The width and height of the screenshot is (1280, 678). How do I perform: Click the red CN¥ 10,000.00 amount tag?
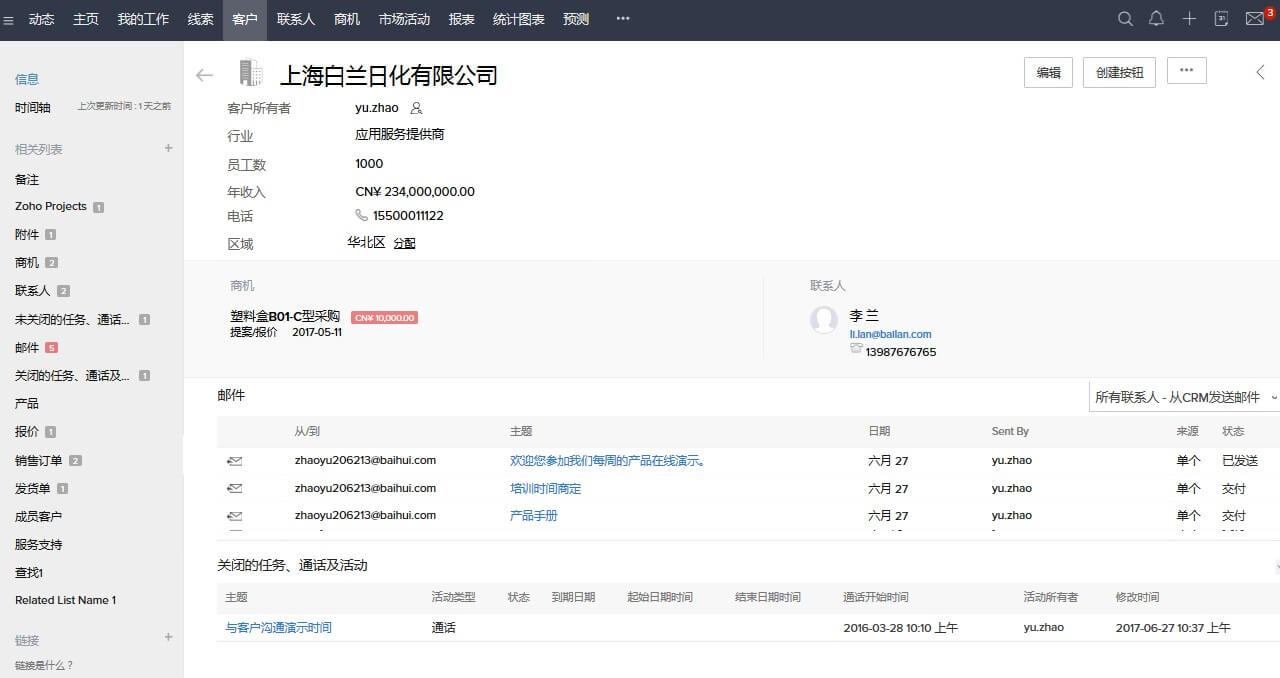coord(384,318)
